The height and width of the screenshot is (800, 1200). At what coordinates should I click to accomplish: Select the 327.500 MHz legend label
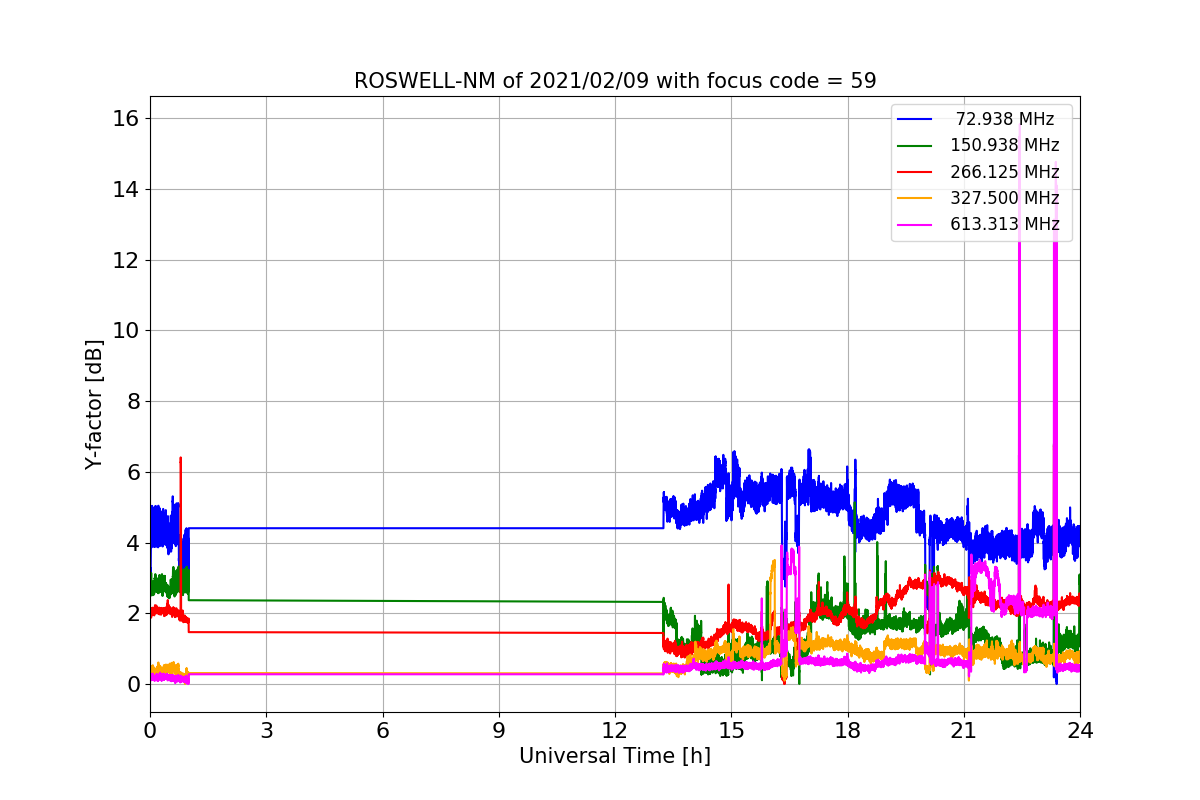1004,198
